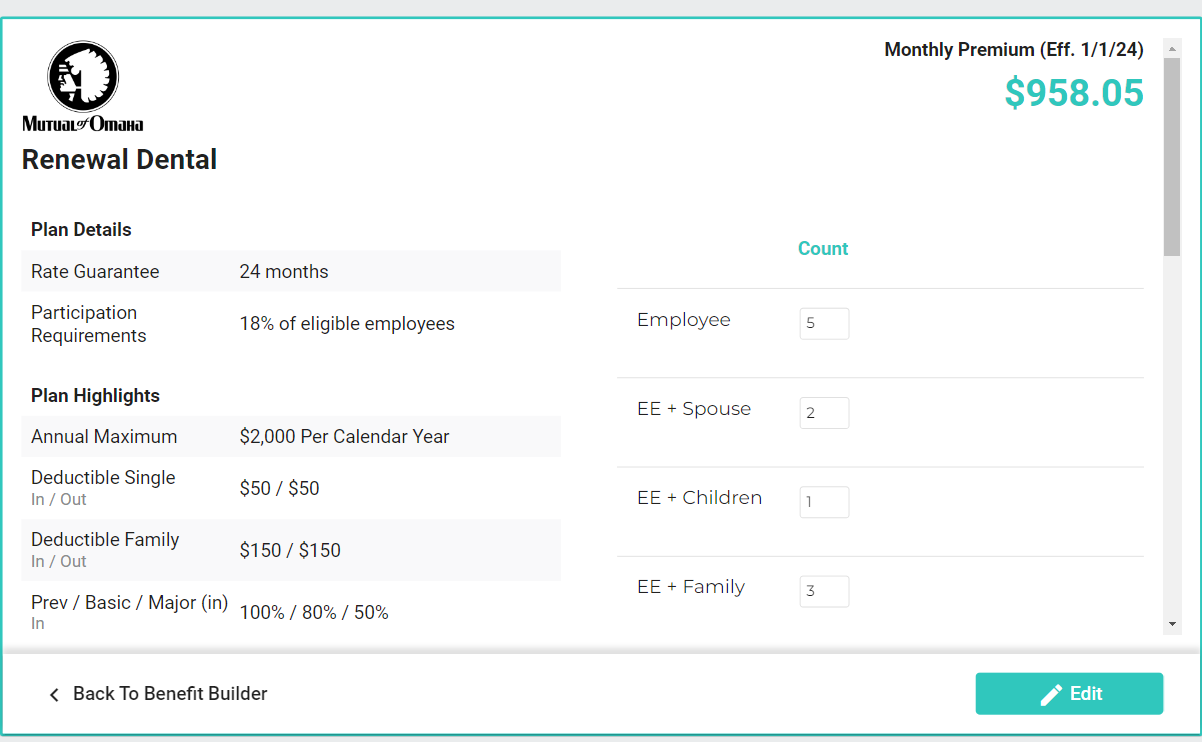Click the Plan Details section heading
This screenshot has height=742, width=1202.
[81, 230]
